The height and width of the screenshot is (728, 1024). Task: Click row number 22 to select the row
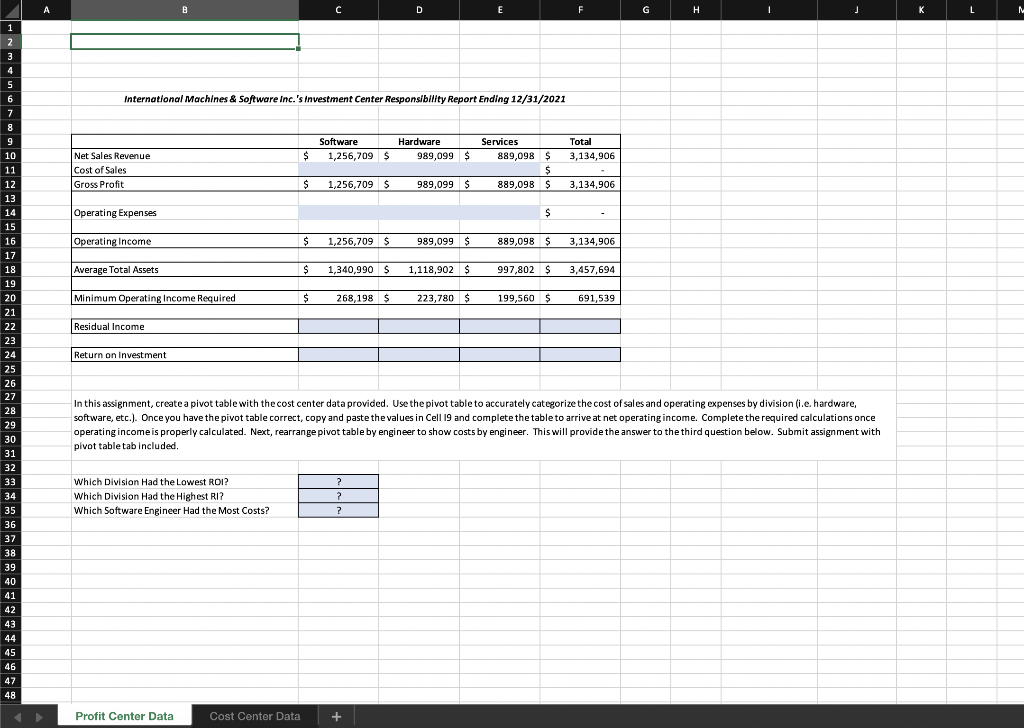[10, 325]
